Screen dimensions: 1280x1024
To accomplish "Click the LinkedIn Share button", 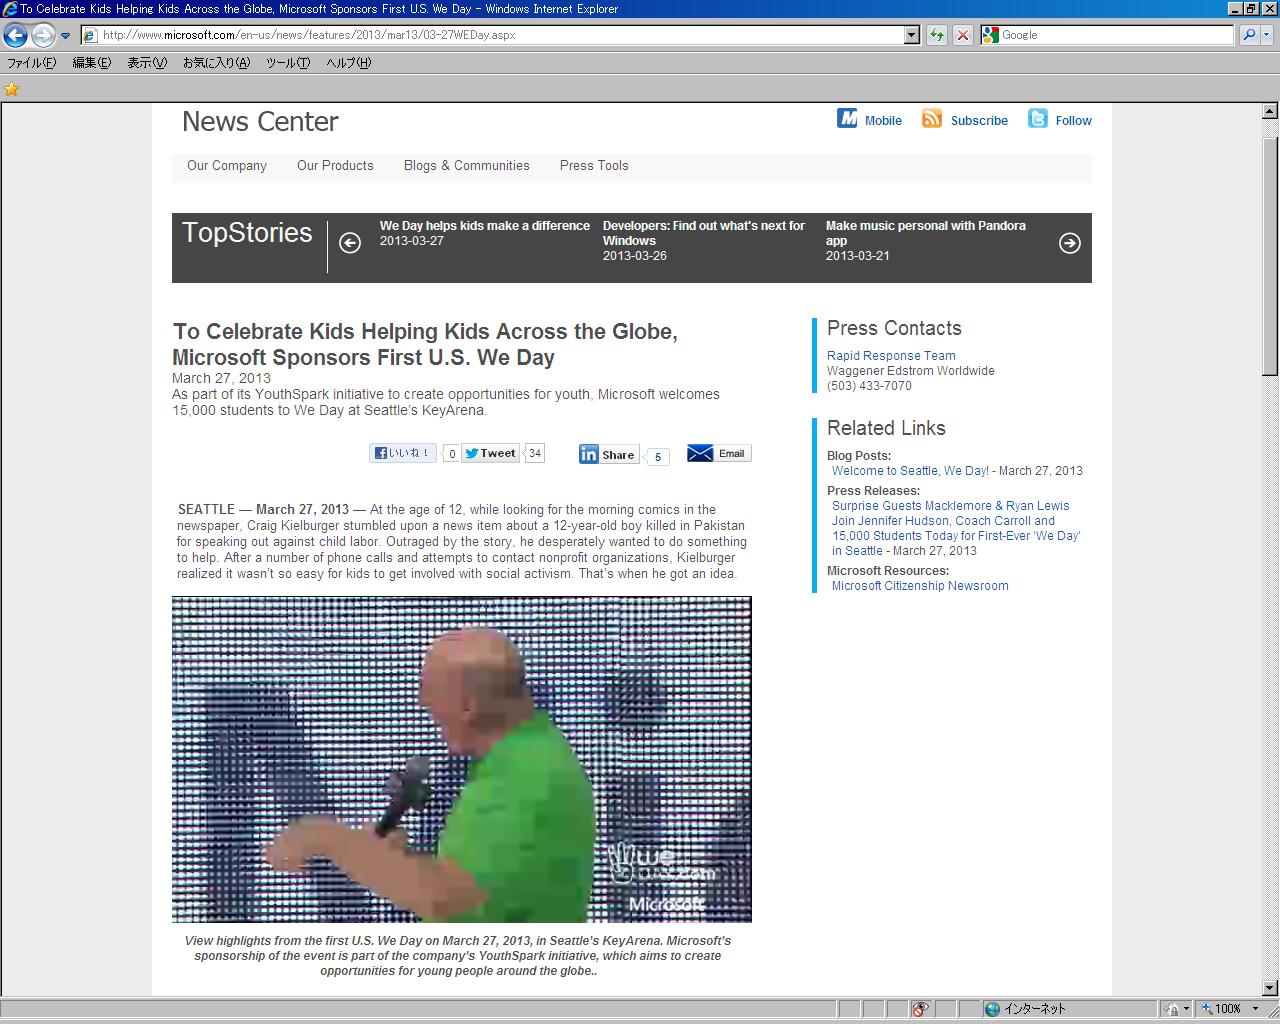I will [607, 454].
